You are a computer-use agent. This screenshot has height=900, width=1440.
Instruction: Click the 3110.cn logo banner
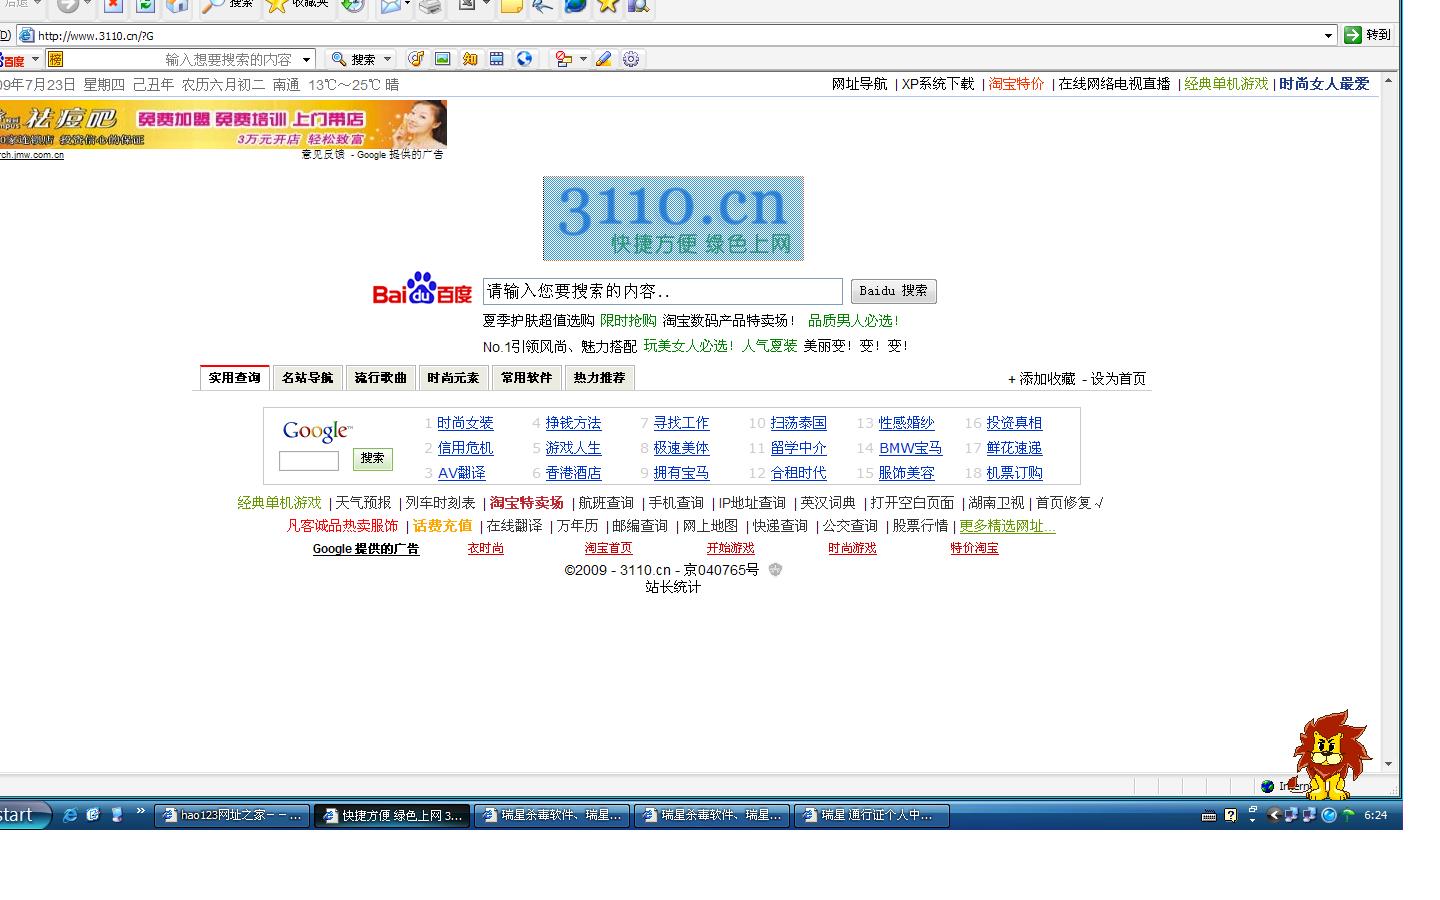point(673,218)
